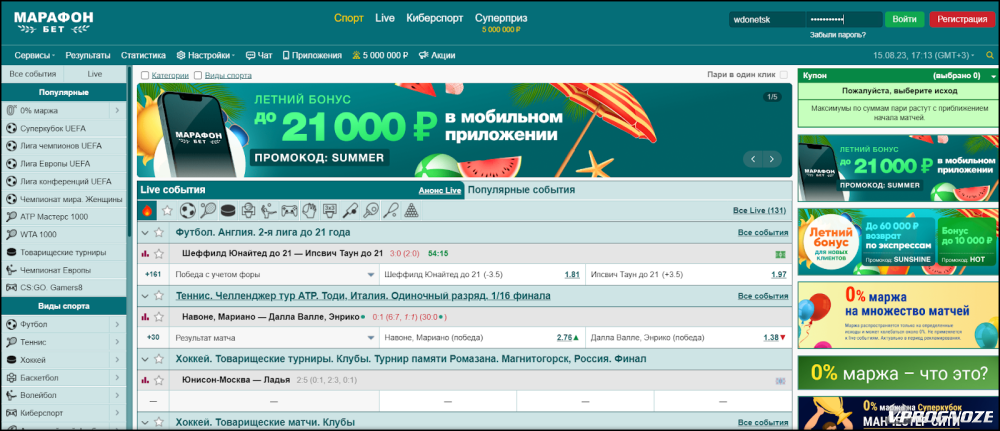The width and height of the screenshot is (1000, 431).
Task: Toggle the Виды спорта checkbox
Action: tap(198, 75)
